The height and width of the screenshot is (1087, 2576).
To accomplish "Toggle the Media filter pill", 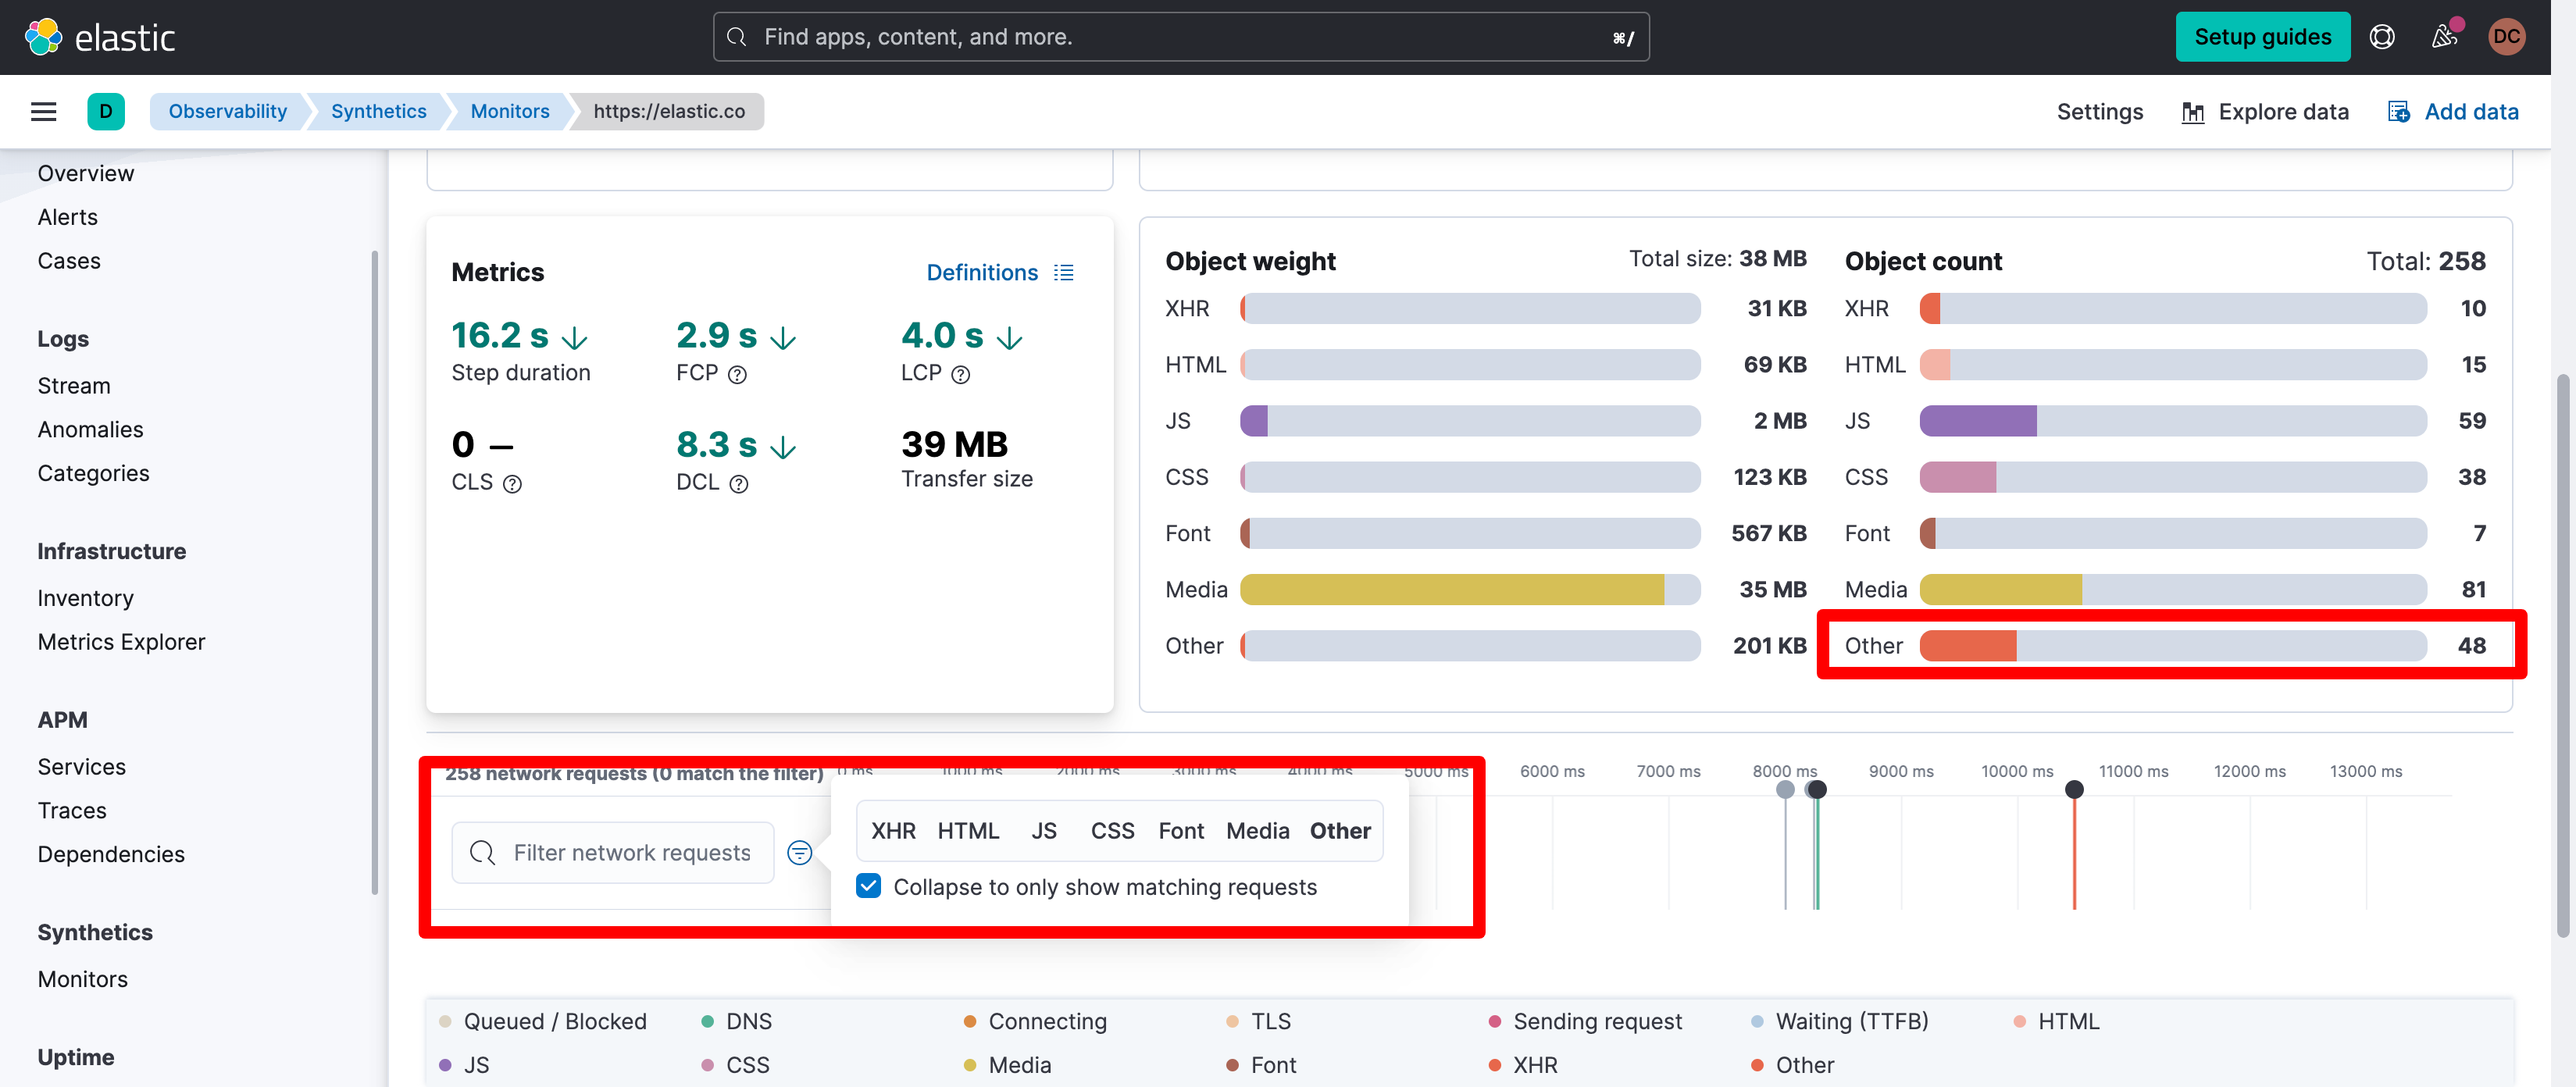I will pyautogui.click(x=1257, y=830).
